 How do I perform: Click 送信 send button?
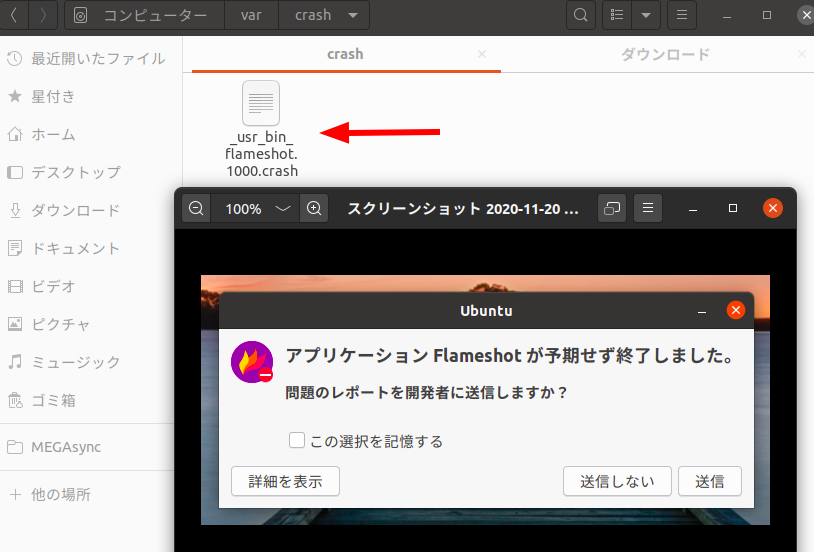coord(710,481)
